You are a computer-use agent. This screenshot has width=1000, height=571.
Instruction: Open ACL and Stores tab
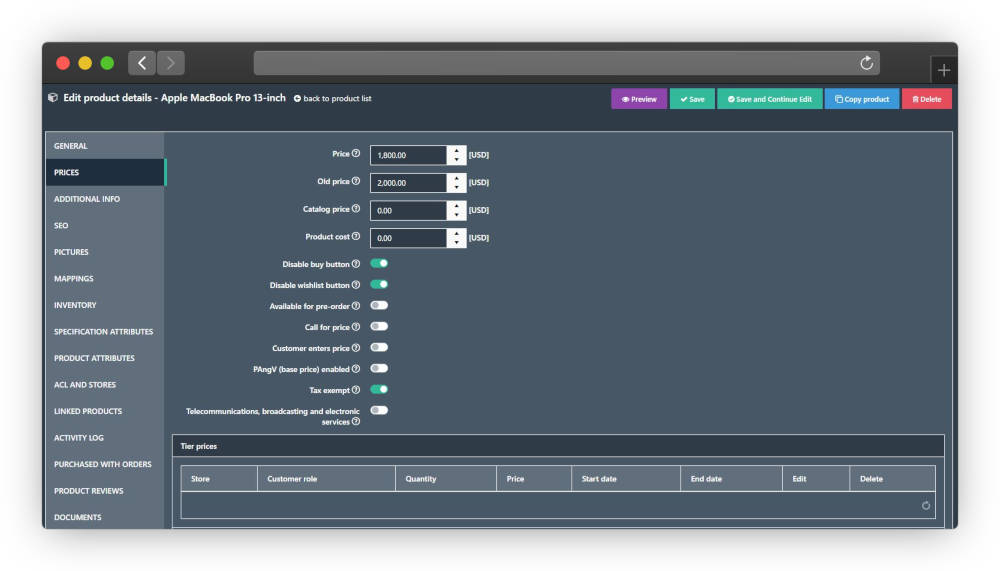click(x=105, y=385)
